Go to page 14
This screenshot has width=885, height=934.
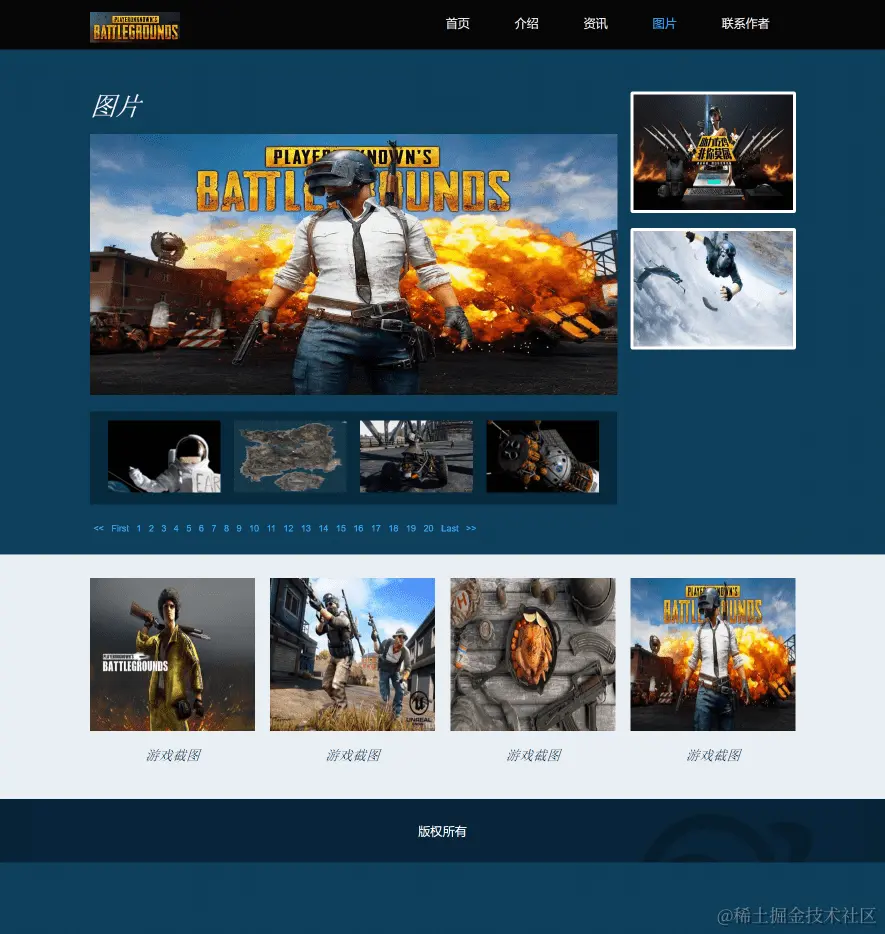[x=323, y=528]
